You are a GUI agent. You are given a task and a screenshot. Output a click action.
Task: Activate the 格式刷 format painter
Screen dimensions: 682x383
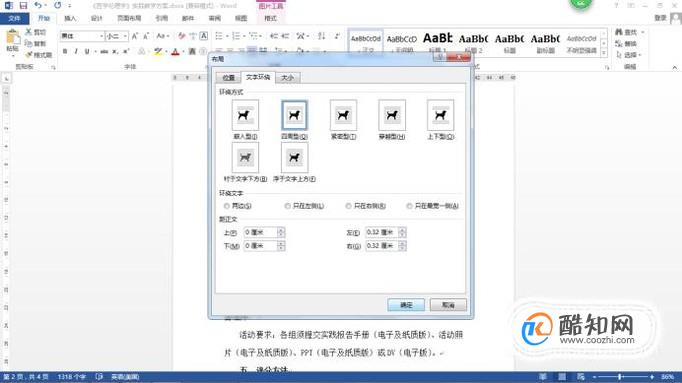tap(38, 55)
